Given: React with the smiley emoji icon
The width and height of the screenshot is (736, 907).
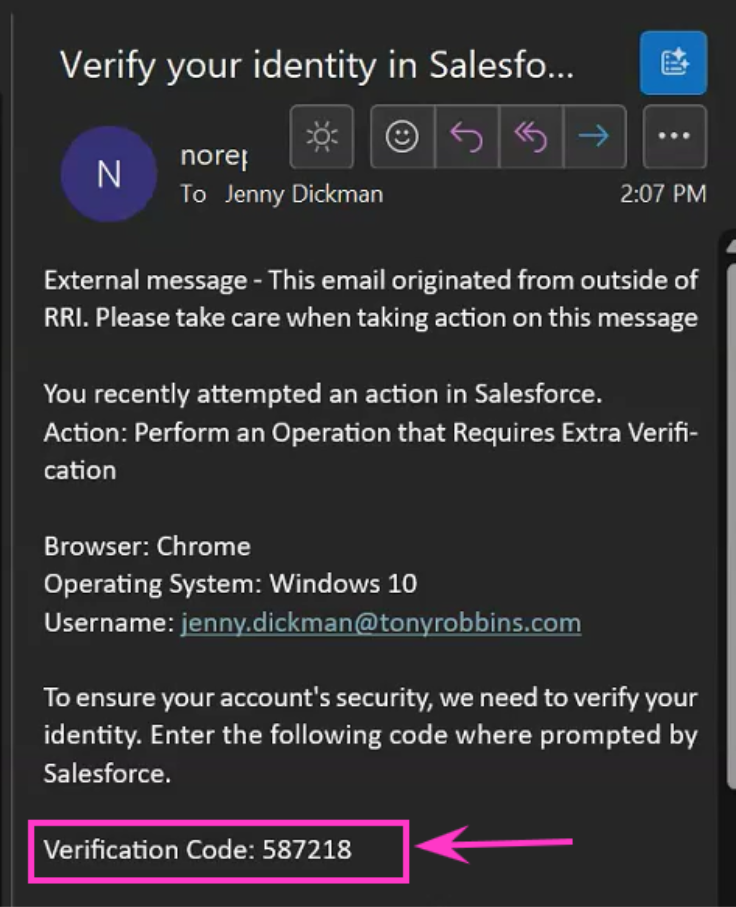Looking at the screenshot, I should pos(402,137).
